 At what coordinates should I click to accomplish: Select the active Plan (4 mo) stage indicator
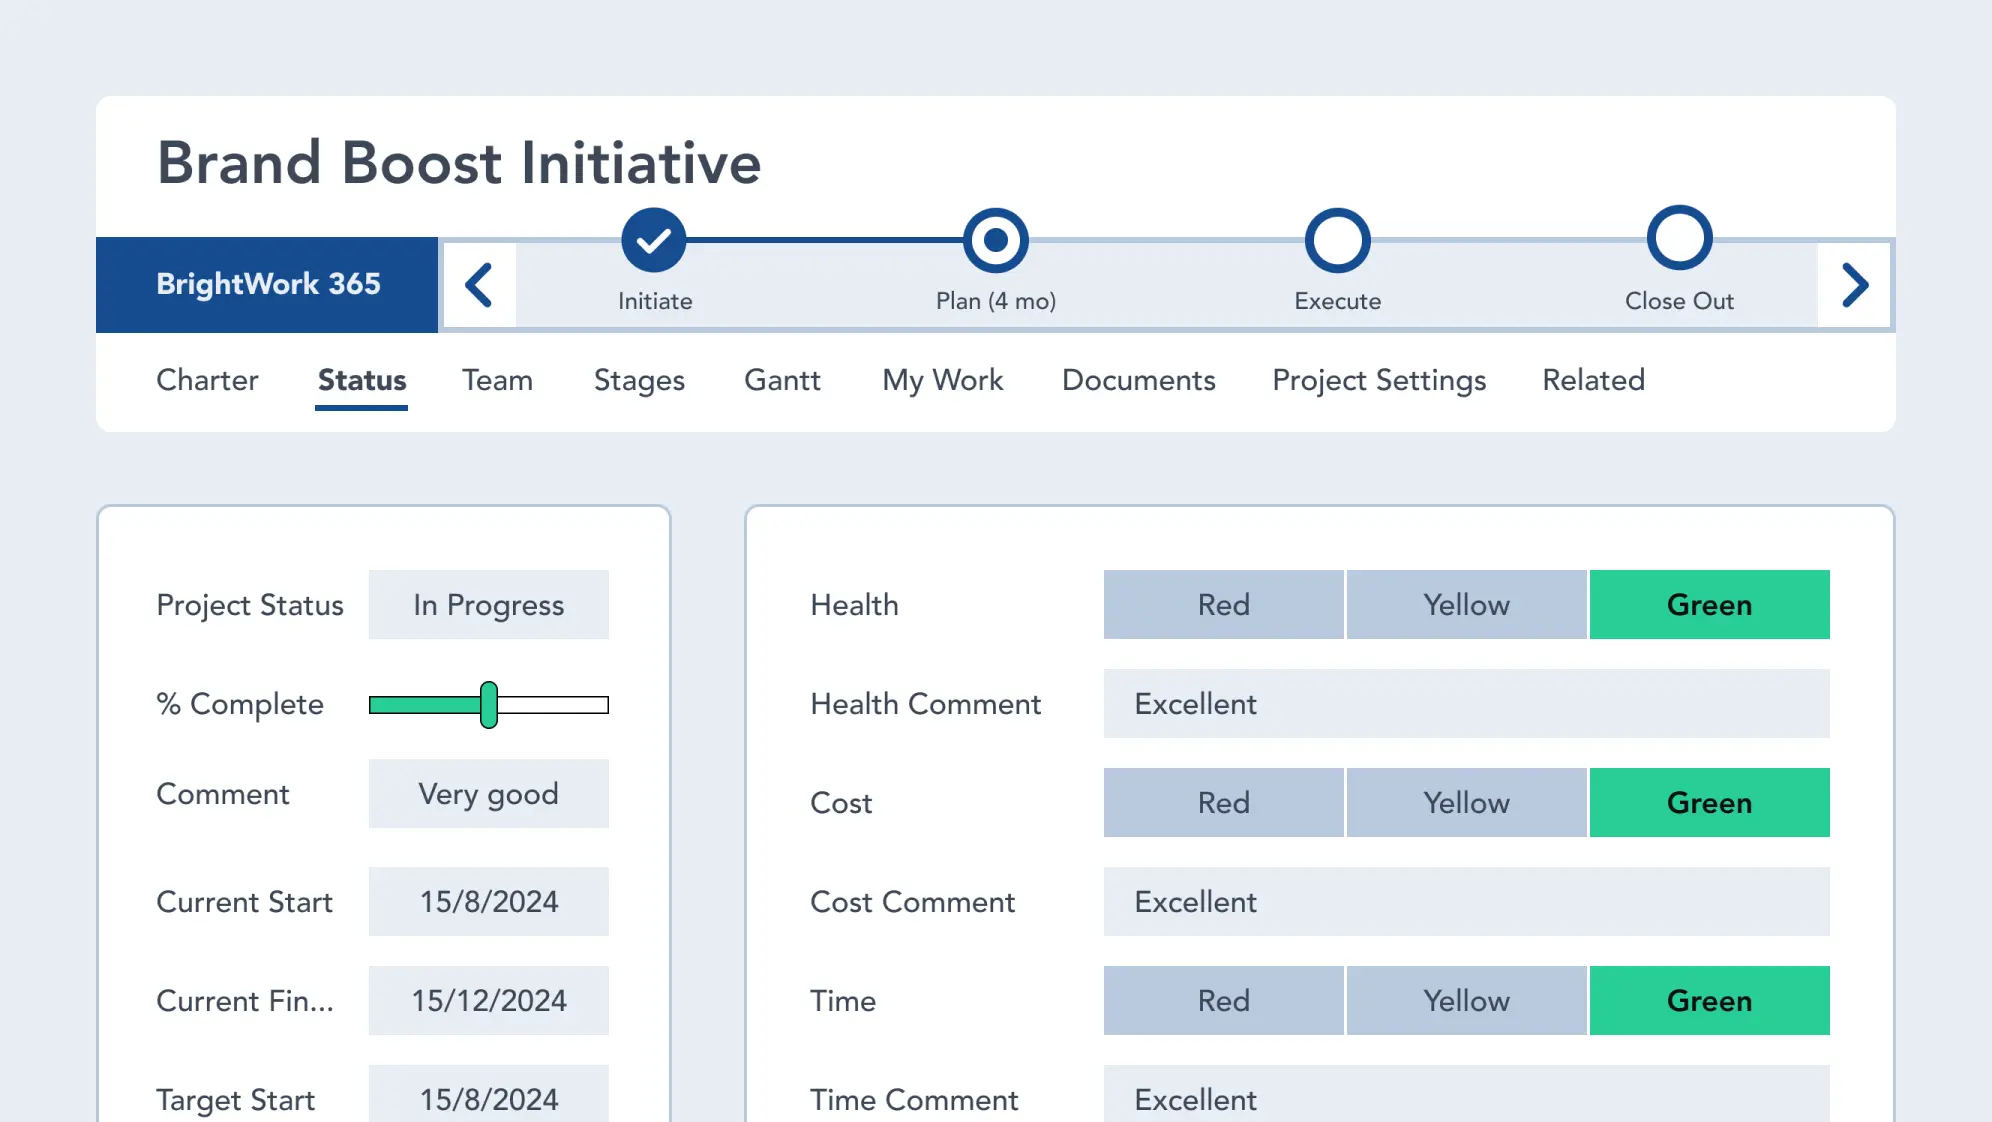pos(995,239)
